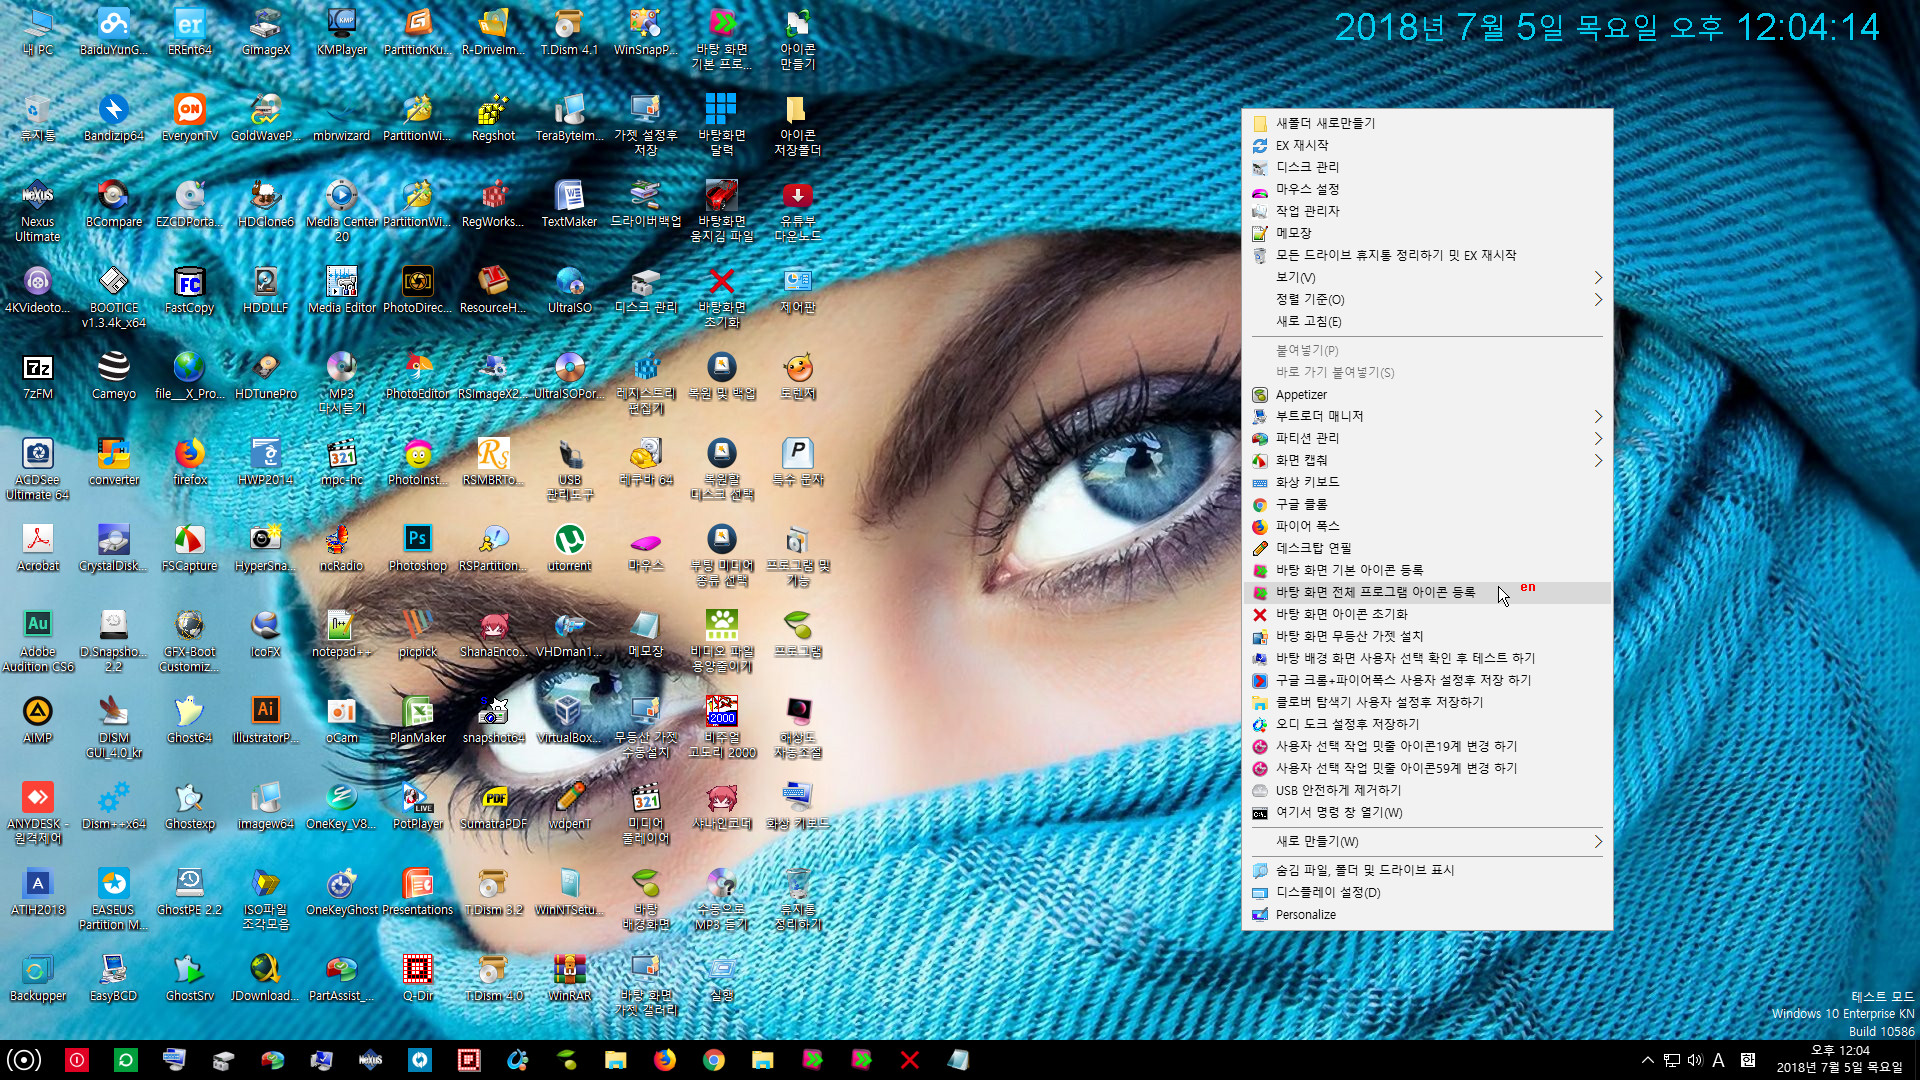This screenshot has height=1080, width=1920.
Task: Open taskbar red X reset icon
Action: pyautogui.click(x=909, y=1060)
